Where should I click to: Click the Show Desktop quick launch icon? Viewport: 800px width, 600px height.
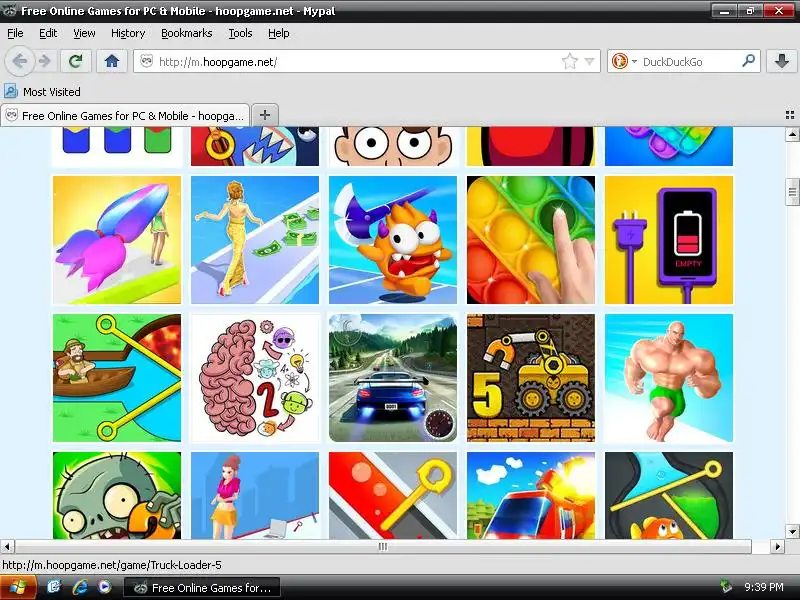(54, 587)
